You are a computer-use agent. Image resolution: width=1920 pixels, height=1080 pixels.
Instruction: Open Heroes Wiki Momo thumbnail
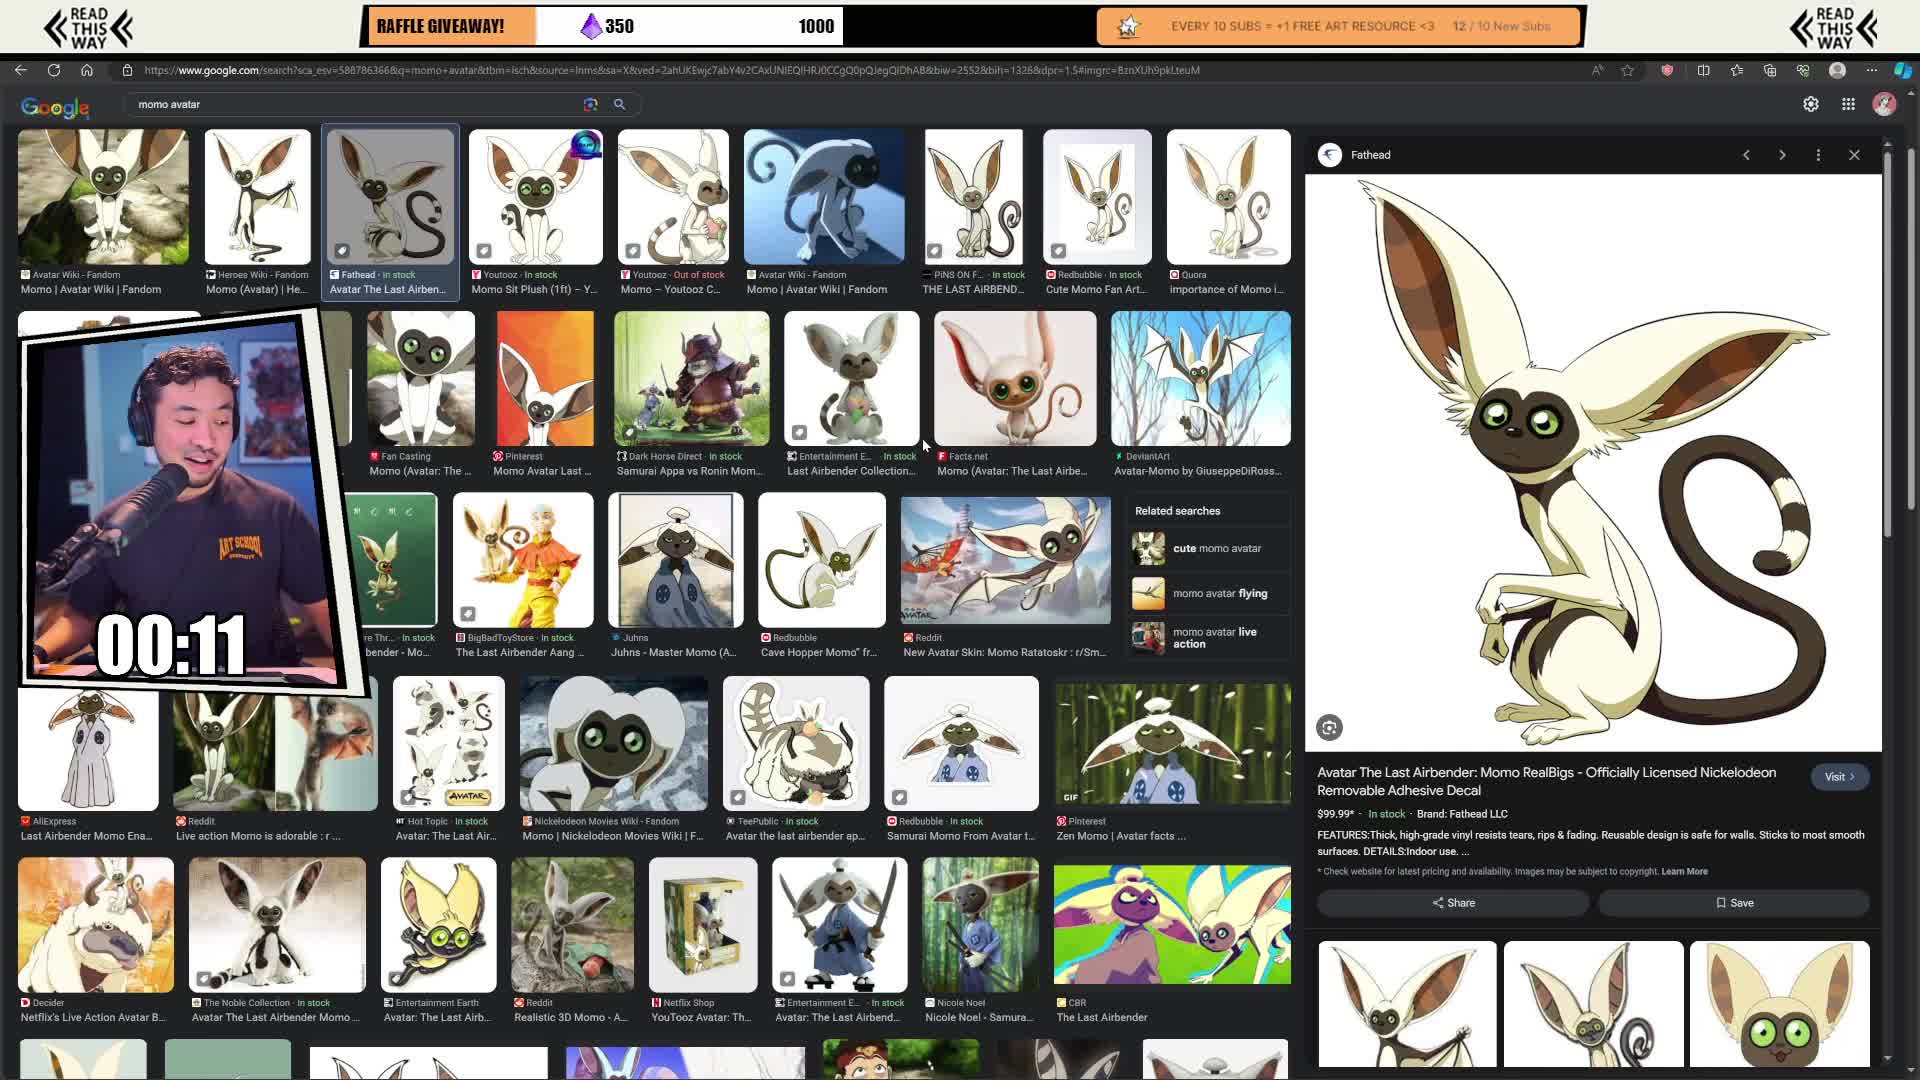tap(257, 197)
